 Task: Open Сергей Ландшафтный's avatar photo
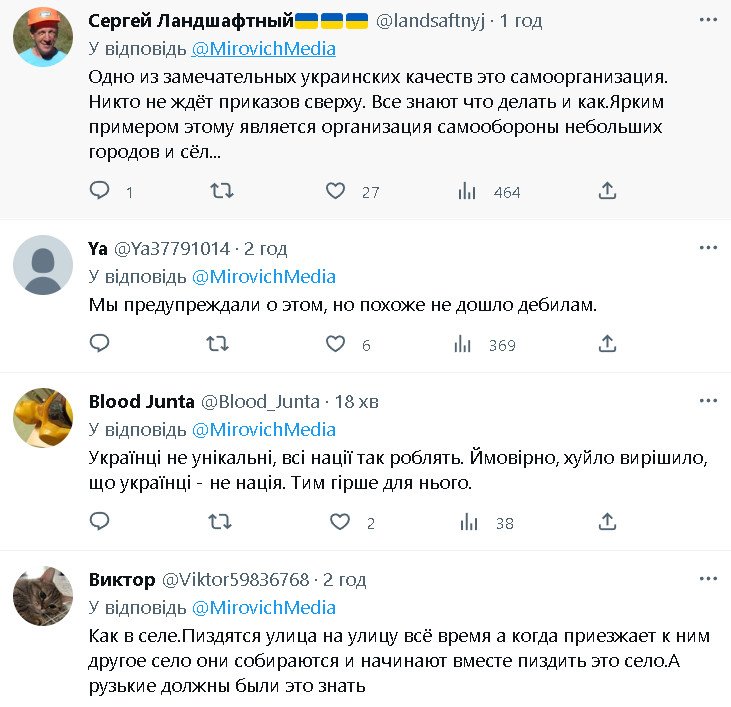coord(43,39)
